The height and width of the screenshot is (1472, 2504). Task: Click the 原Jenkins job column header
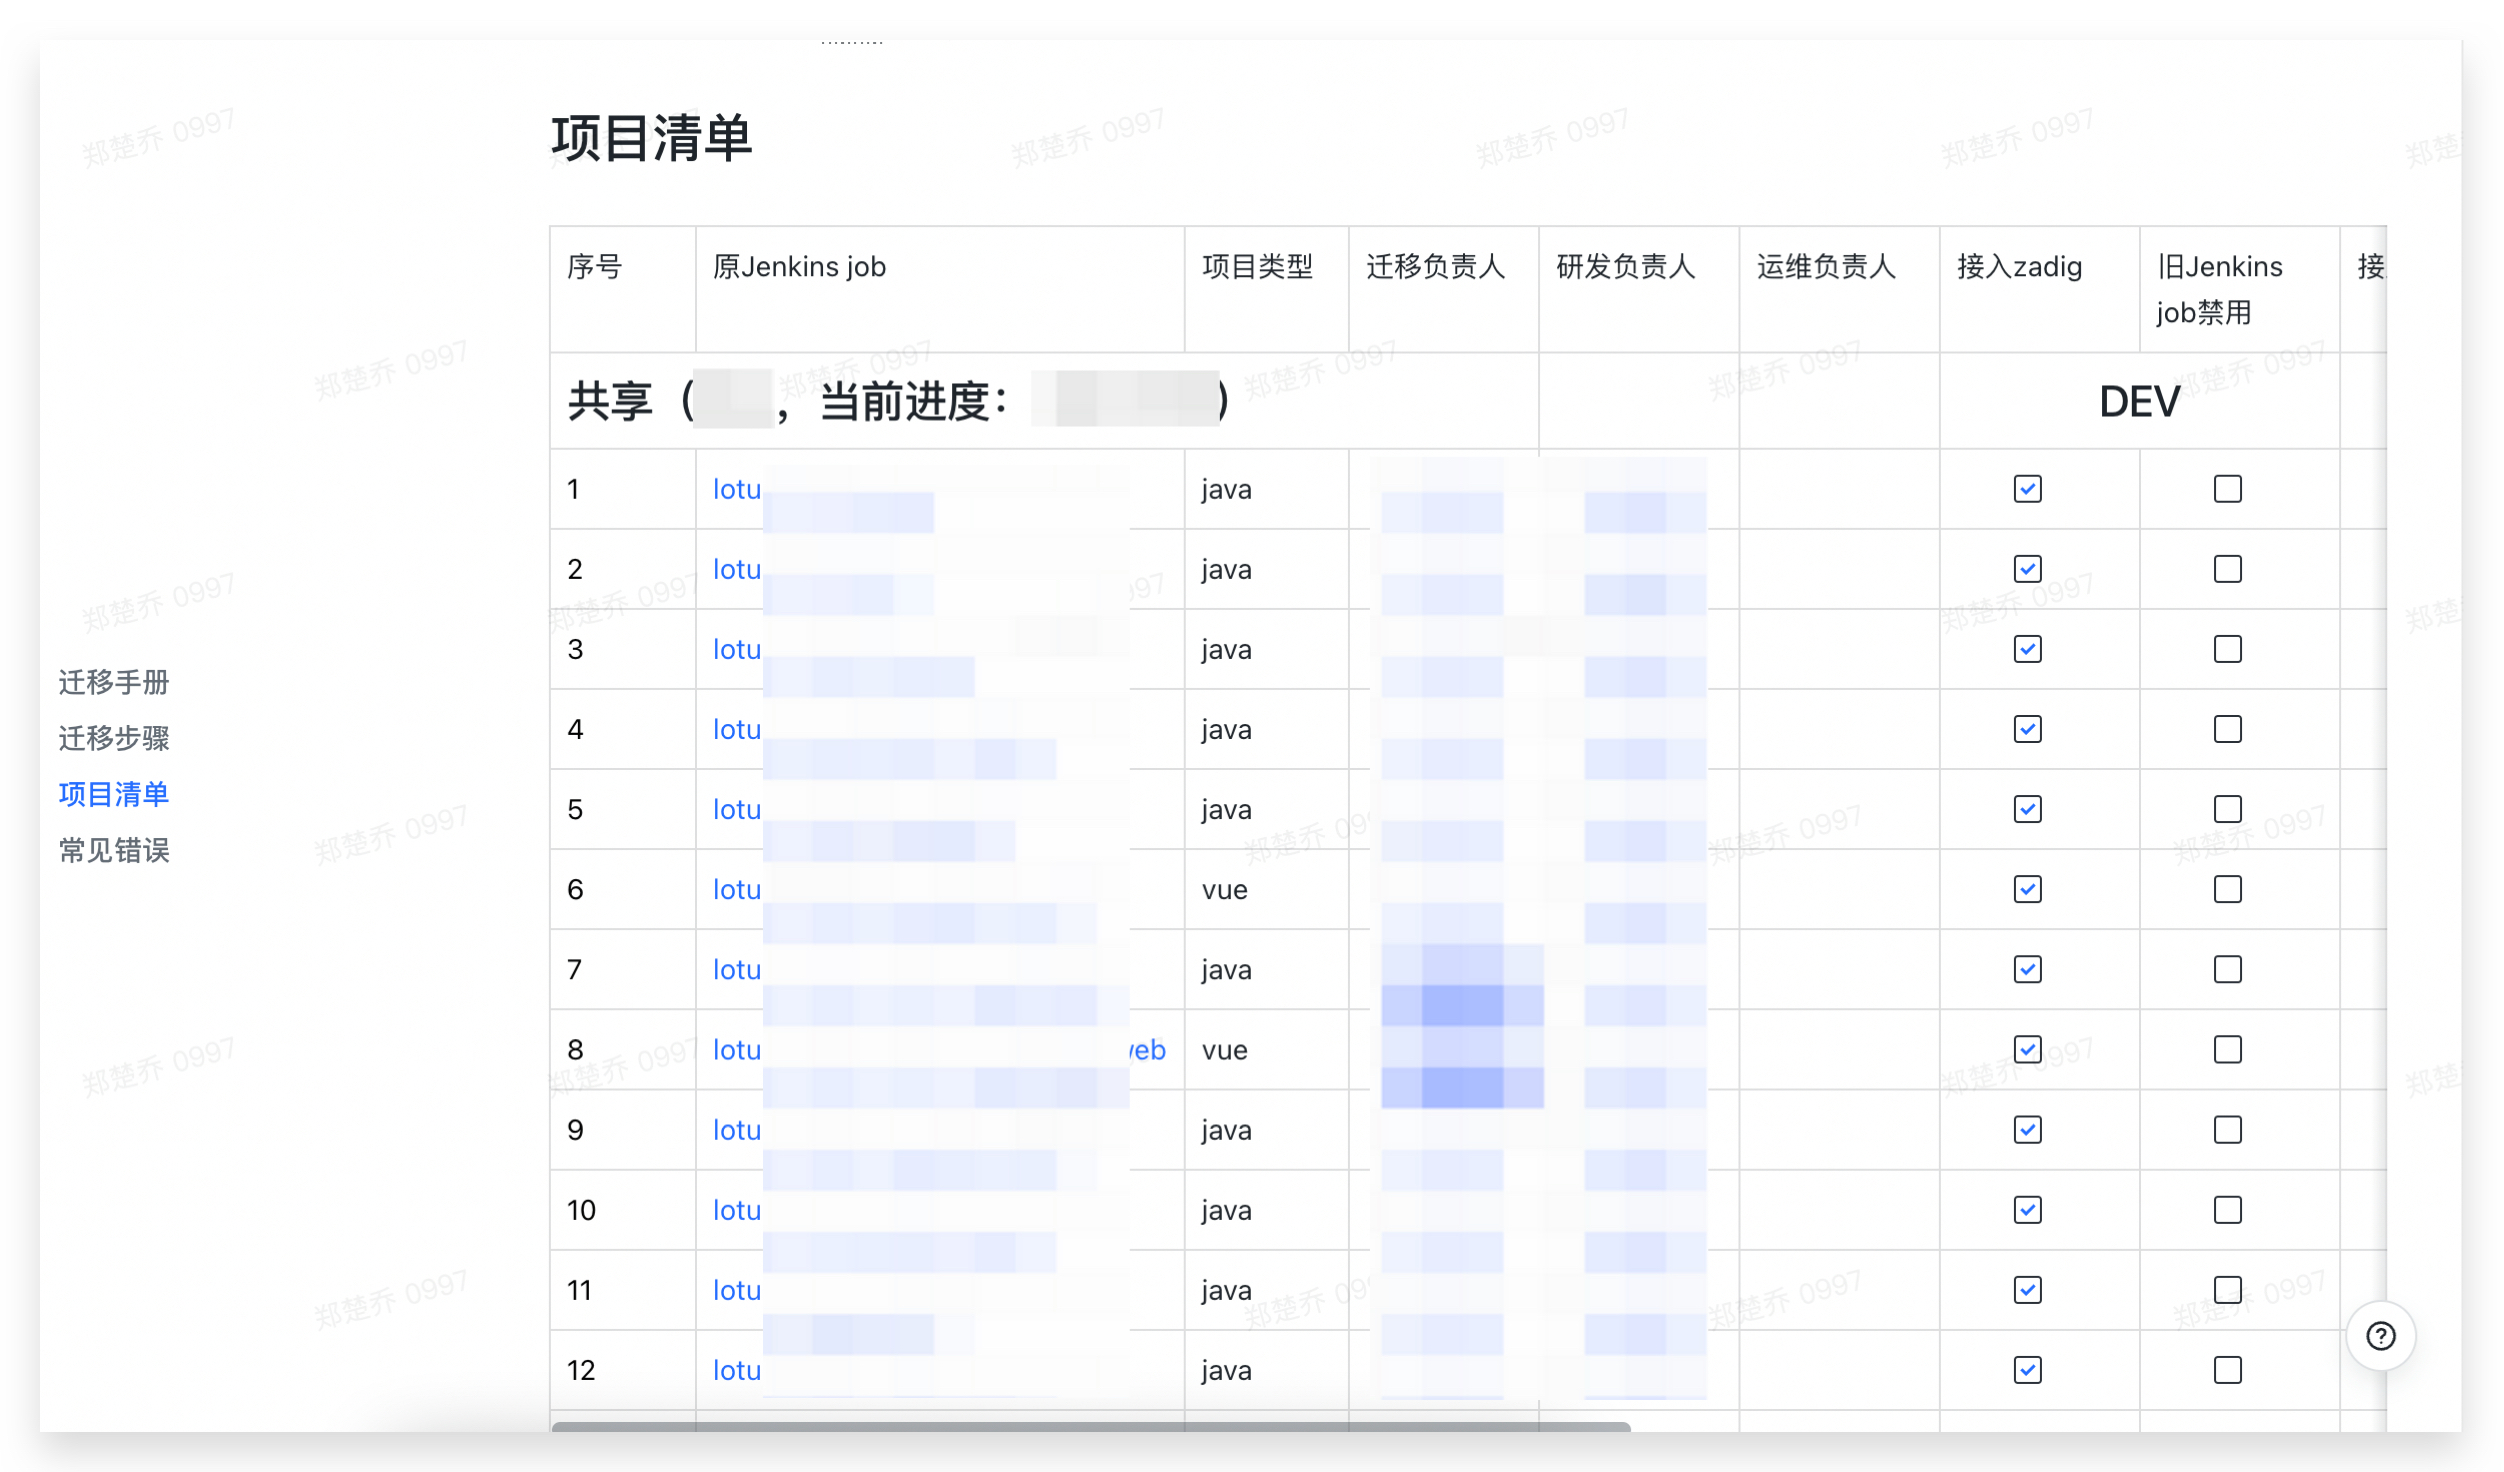(799, 267)
